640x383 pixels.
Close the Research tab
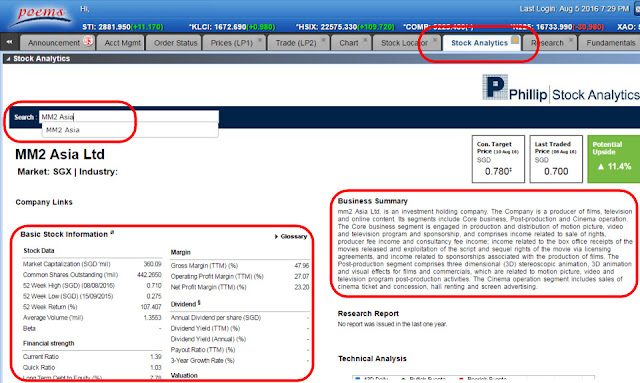(571, 40)
